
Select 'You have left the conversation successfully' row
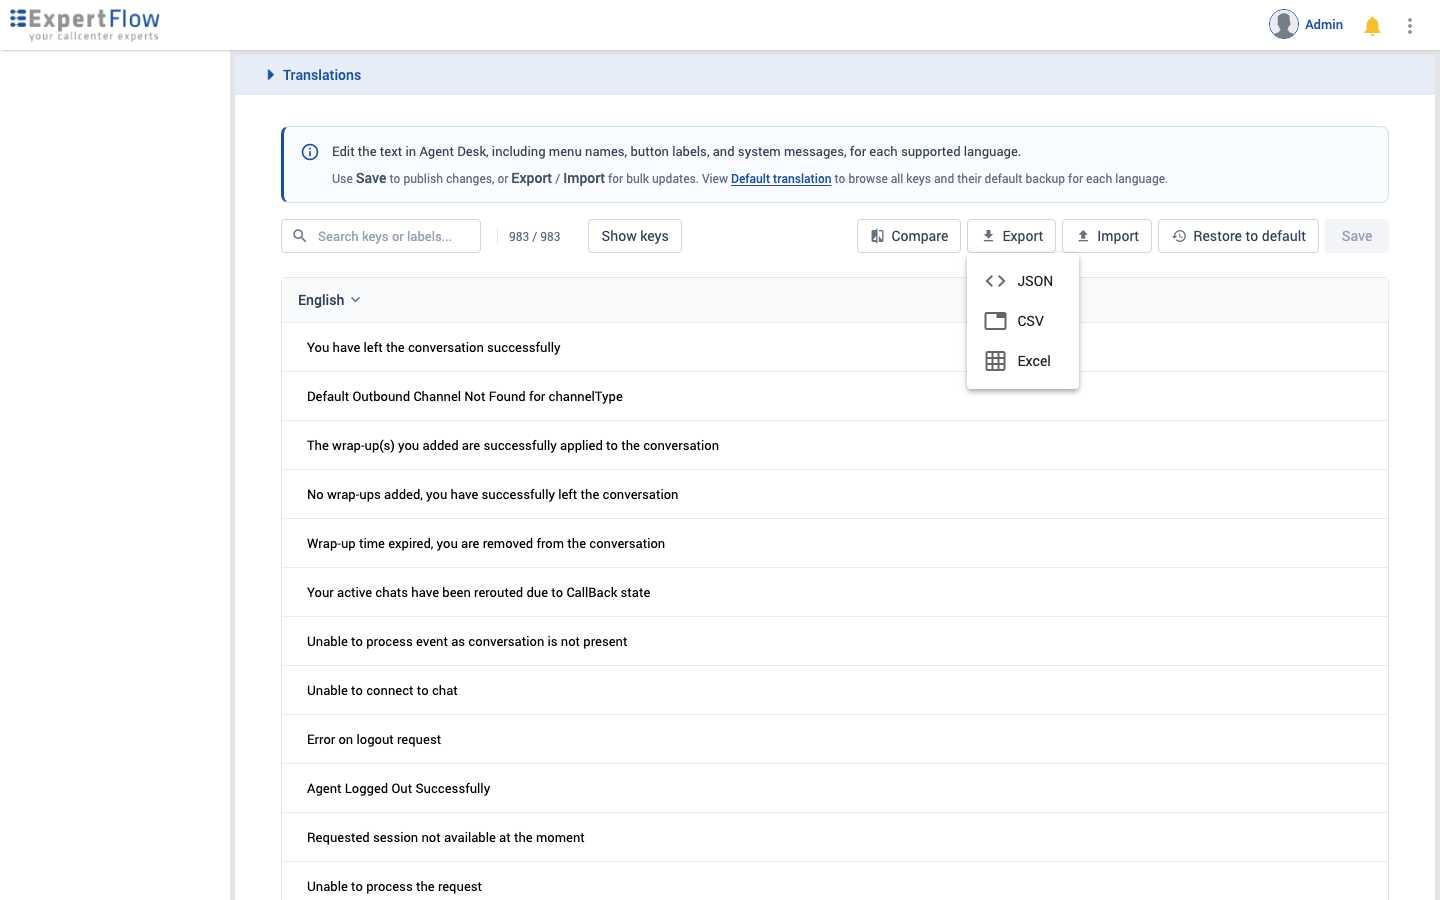coord(835,347)
